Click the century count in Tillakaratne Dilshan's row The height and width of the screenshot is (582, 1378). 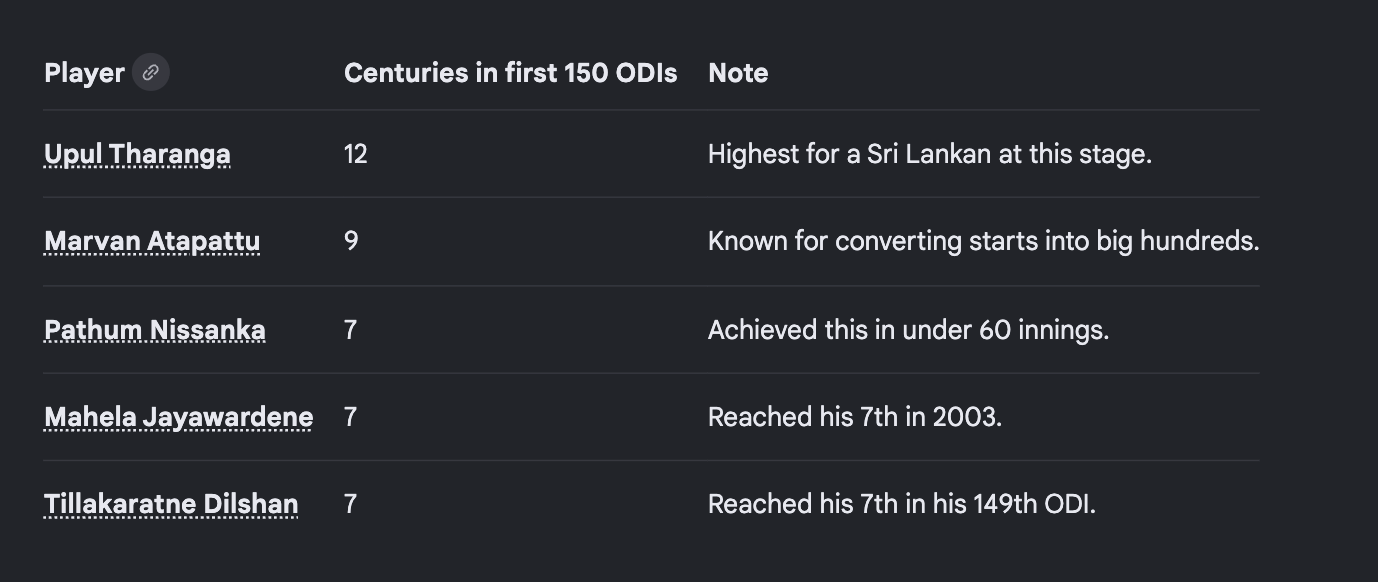point(350,503)
